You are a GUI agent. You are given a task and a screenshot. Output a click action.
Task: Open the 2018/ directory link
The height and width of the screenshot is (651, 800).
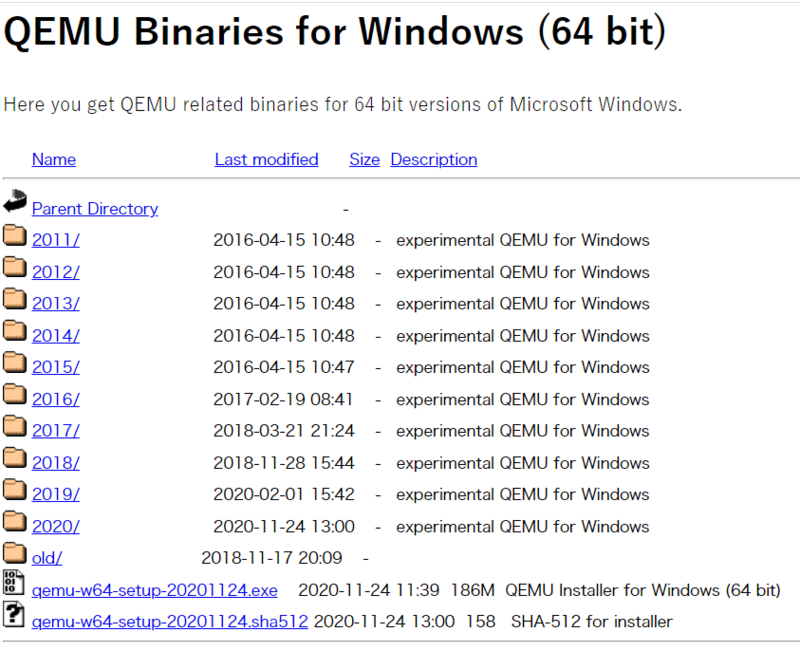click(x=56, y=463)
